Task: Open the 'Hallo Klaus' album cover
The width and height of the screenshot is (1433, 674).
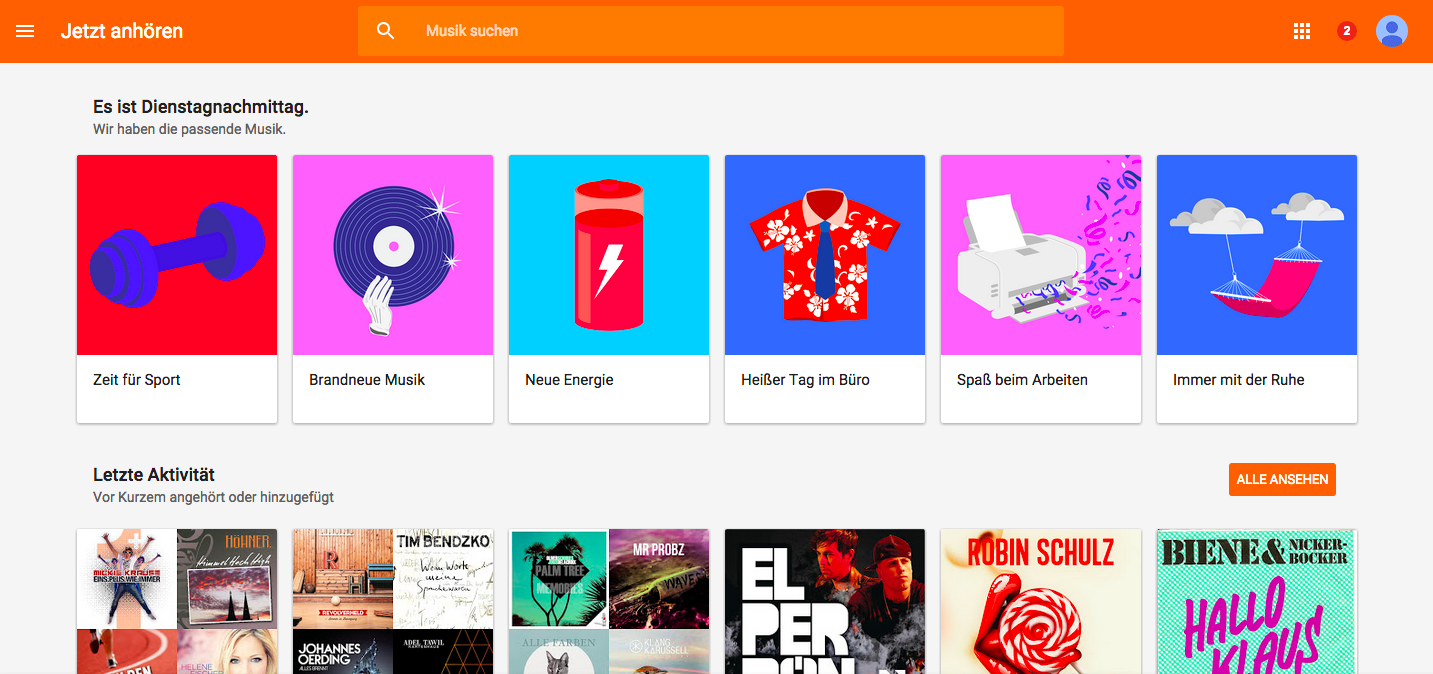Action: (x=1257, y=601)
